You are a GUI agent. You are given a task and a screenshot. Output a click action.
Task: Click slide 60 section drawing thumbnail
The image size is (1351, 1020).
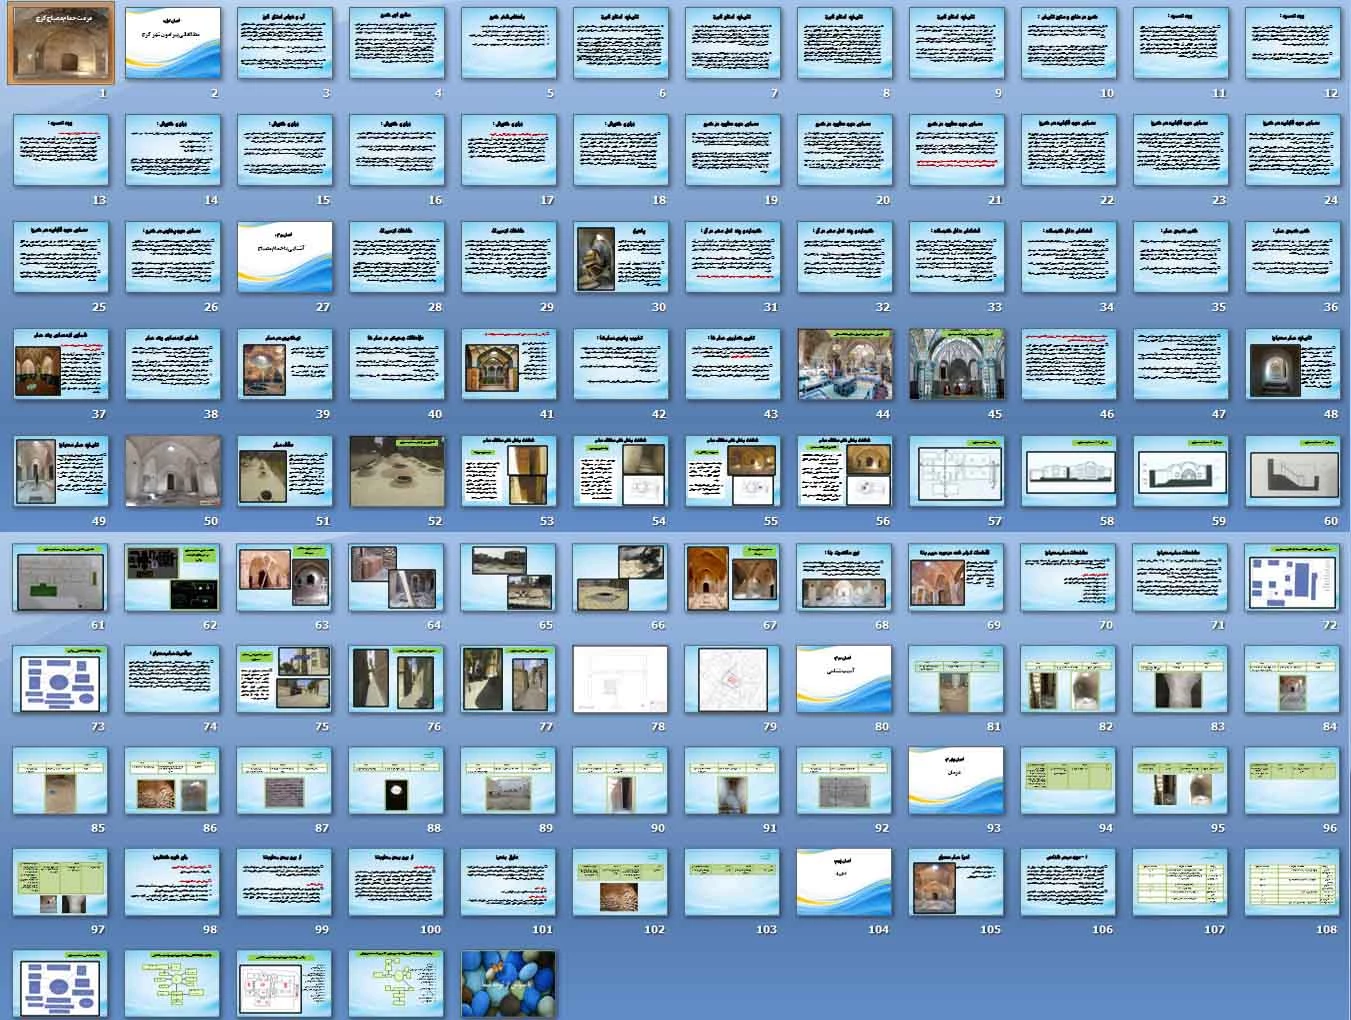(1293, 471)
